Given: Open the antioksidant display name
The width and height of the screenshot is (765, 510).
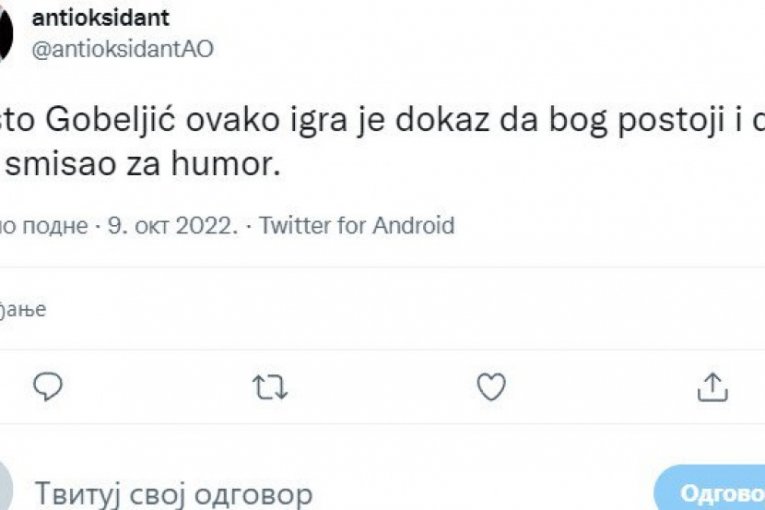Looking at the screenshot, I should point(100,17).
